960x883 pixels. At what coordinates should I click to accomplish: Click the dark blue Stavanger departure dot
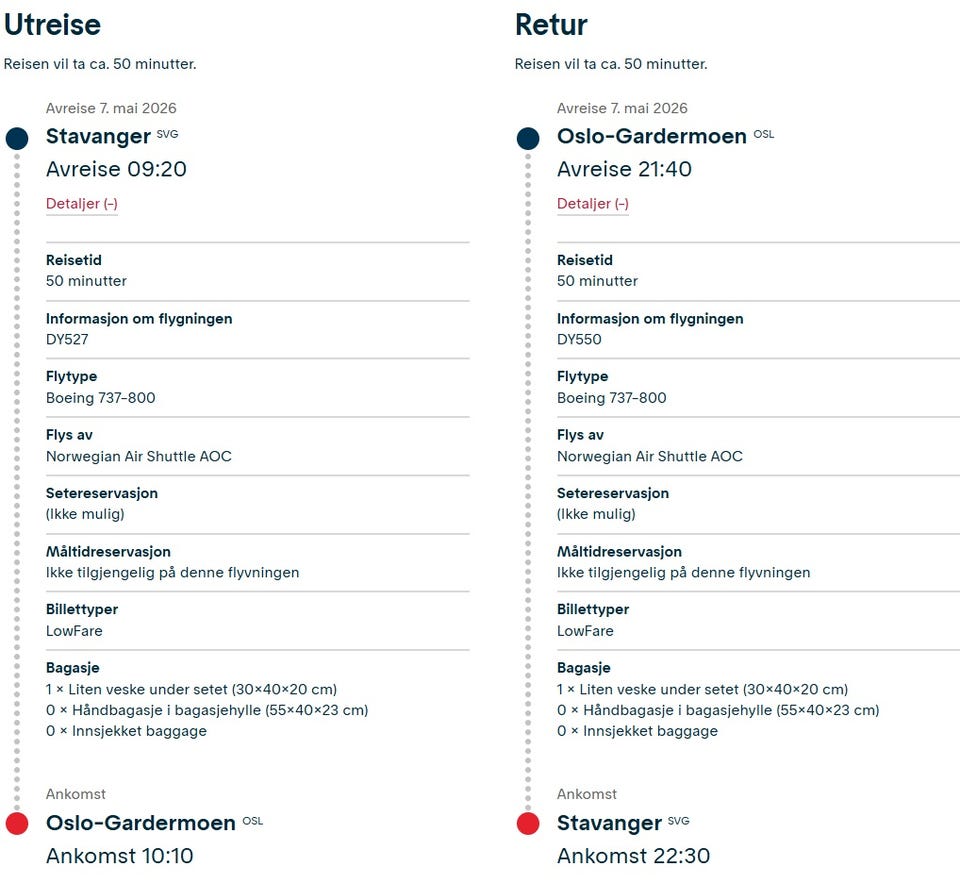click(17, 138)
